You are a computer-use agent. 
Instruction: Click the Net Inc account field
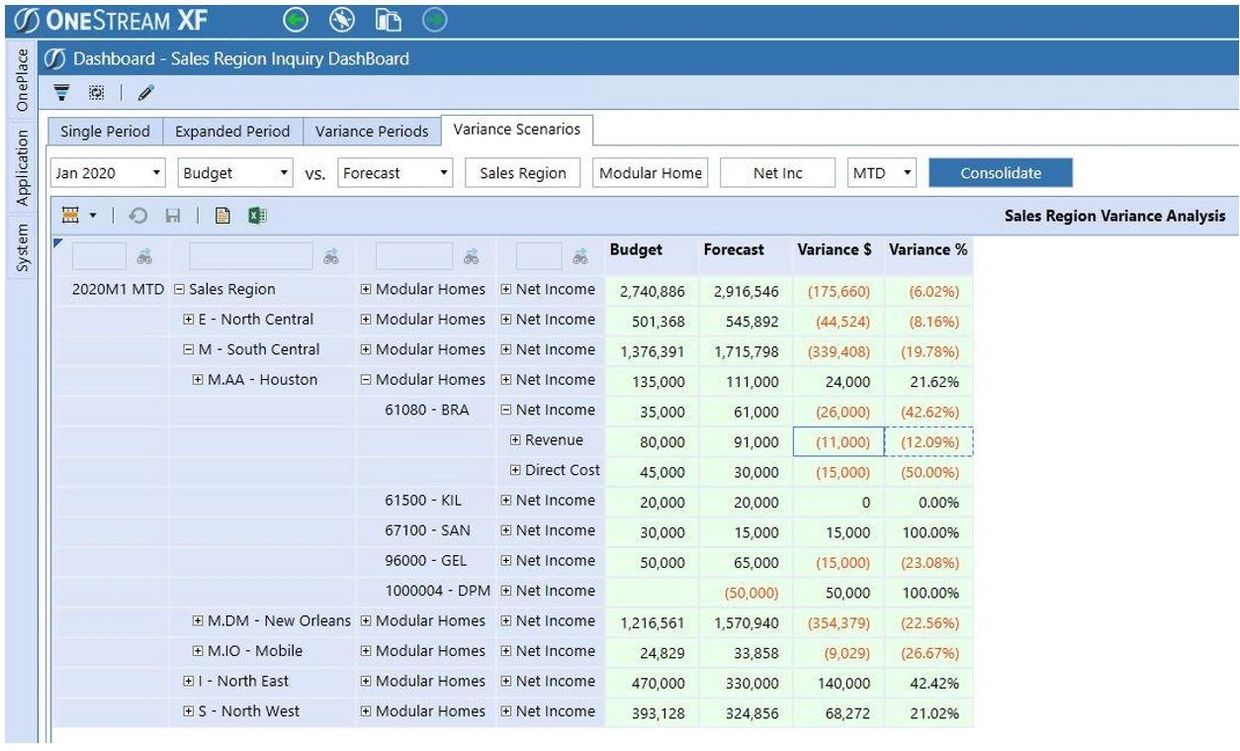[x=778, y=173]
